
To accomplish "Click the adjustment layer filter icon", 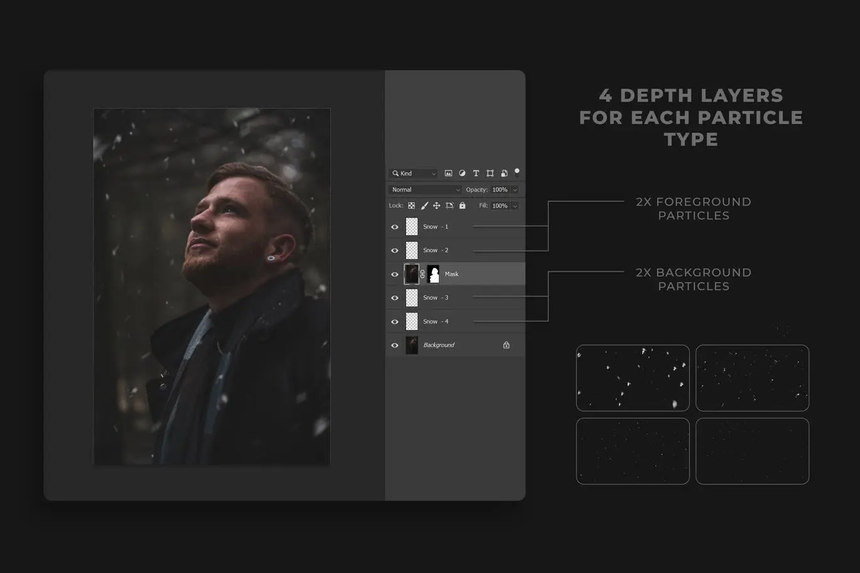I will 462,173.
